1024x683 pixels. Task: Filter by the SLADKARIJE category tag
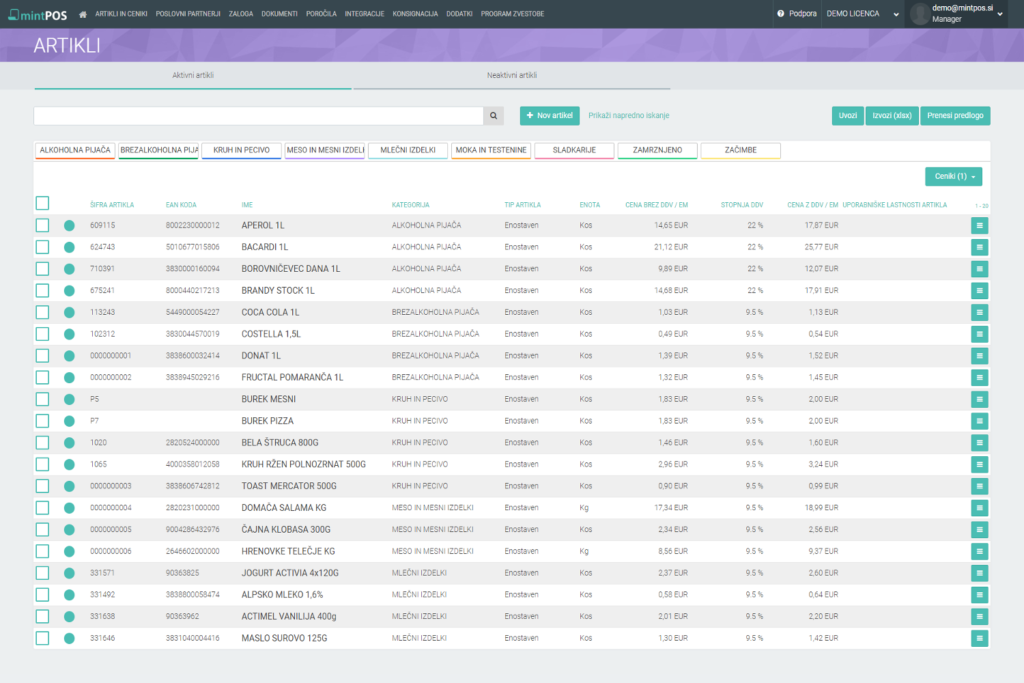tap(574, 150)
